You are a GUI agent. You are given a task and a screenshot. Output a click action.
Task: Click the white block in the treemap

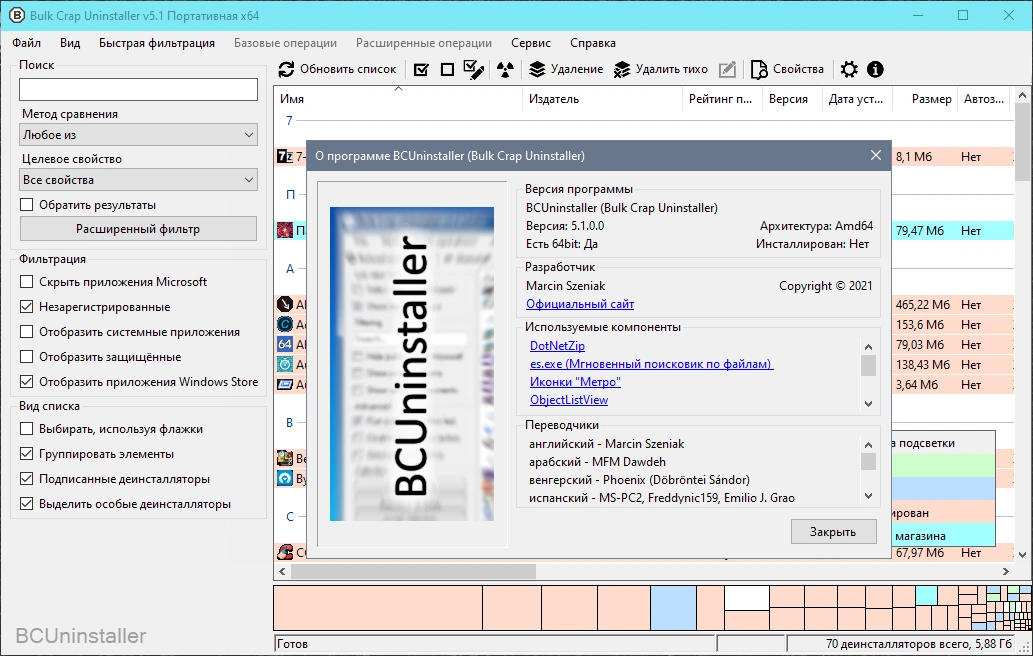click(746, 598)
